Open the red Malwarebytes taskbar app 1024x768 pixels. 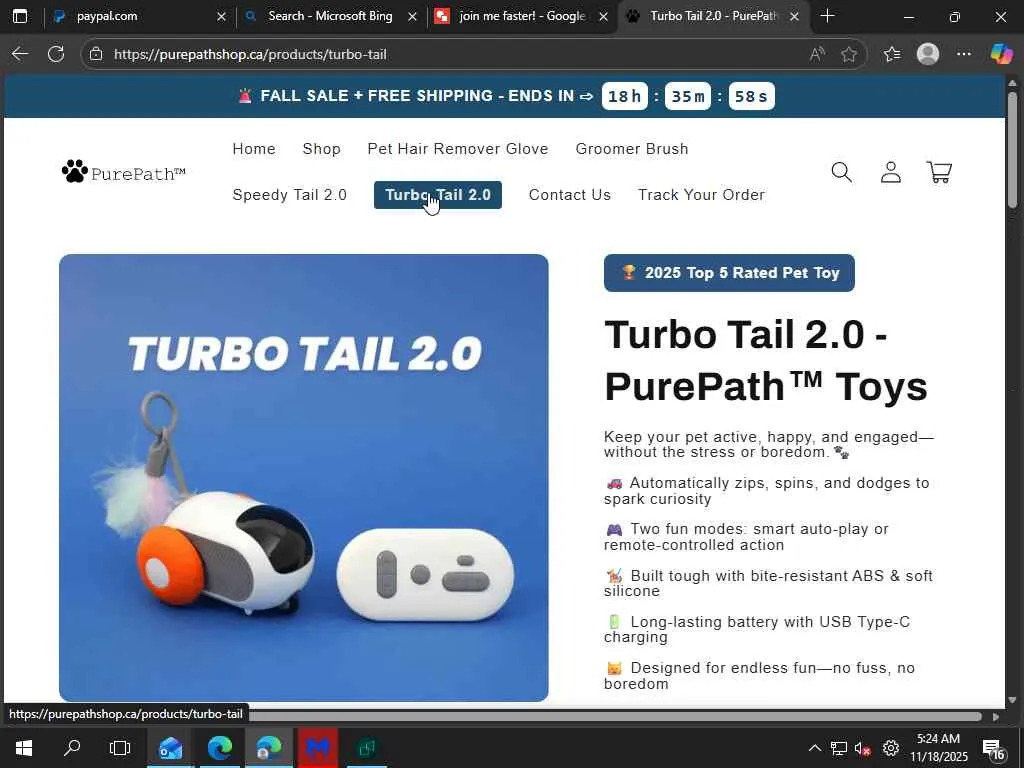317,748
